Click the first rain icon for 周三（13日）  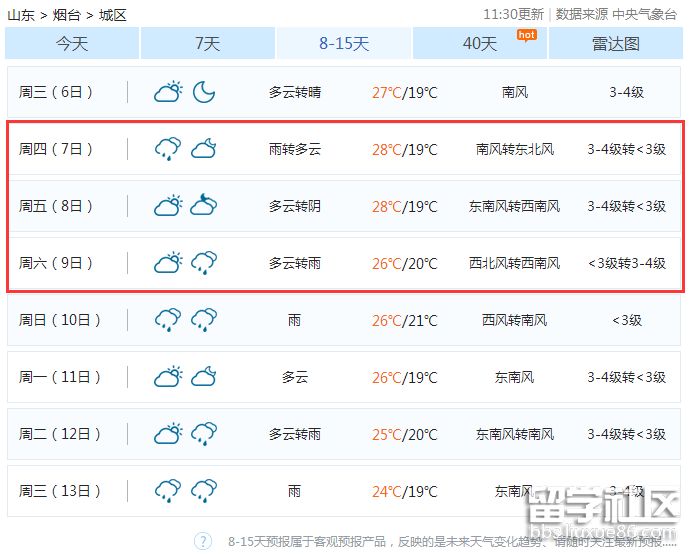(167, 491)
